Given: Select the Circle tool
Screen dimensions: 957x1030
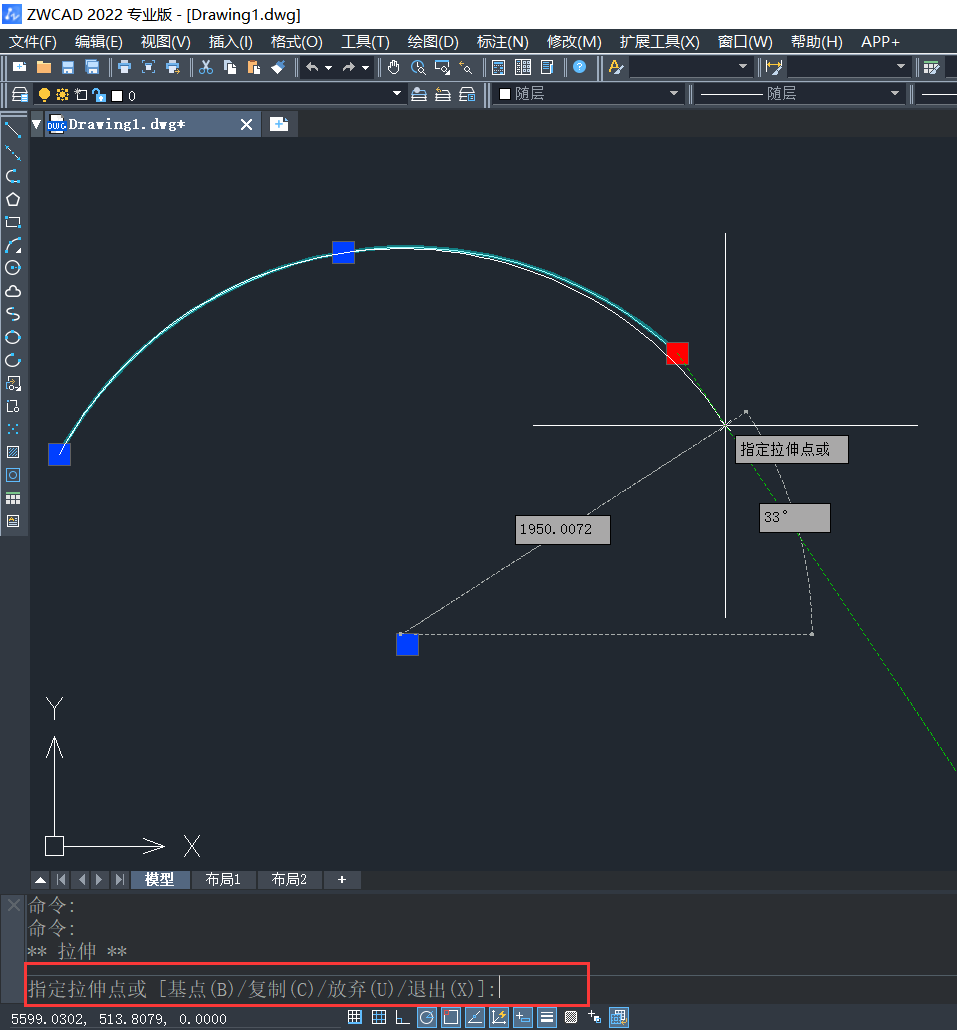Looking at the screenshot, I should [13, 268].
